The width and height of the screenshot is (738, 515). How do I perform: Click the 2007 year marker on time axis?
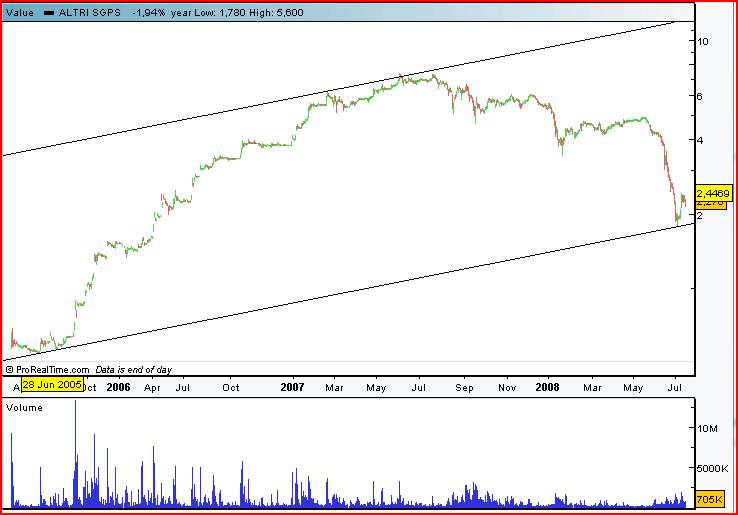(292, 386)
